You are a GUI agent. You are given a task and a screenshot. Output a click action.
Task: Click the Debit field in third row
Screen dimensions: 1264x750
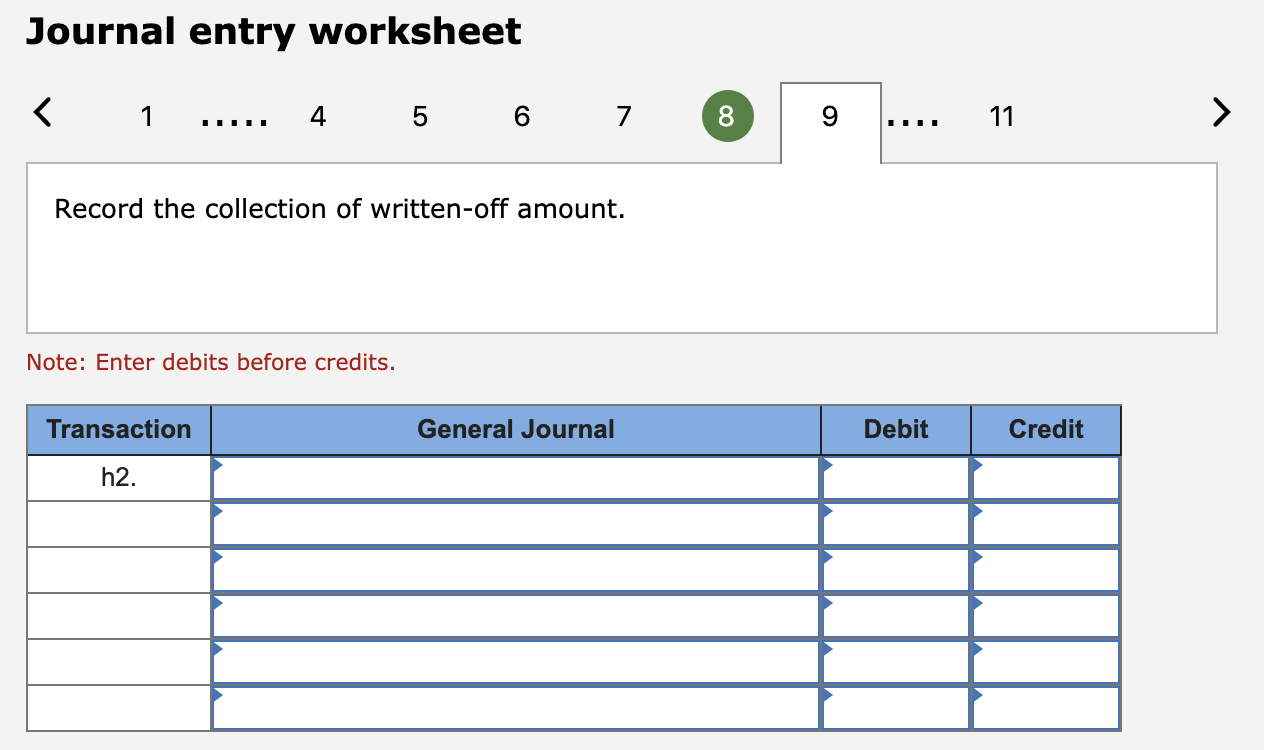point(896,570)
